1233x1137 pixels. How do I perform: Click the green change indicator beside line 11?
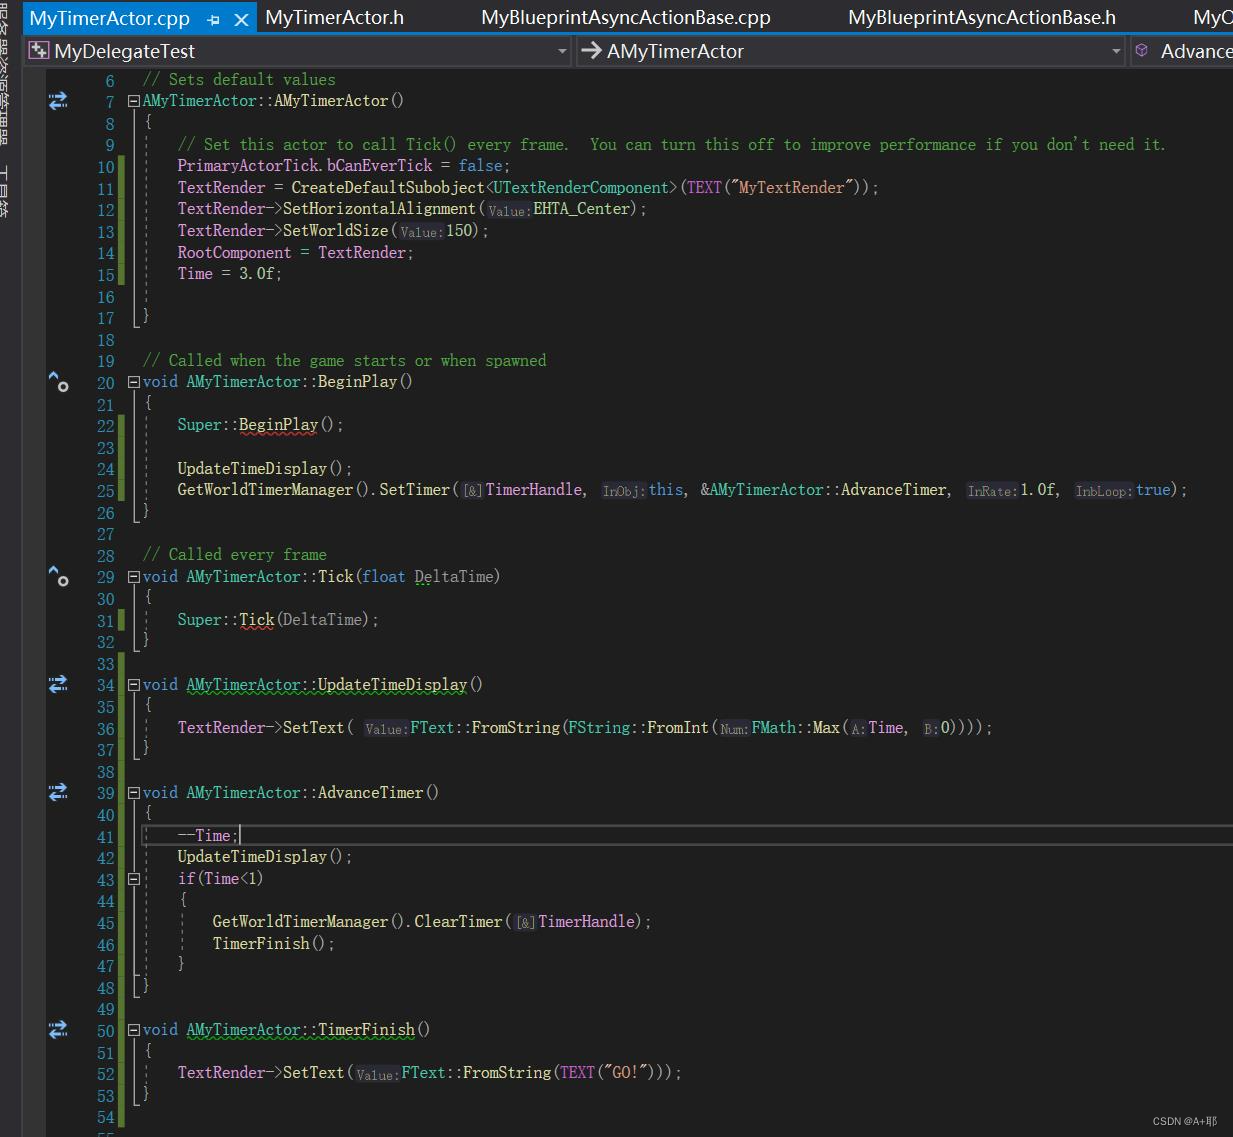click(x=120, y=187)
